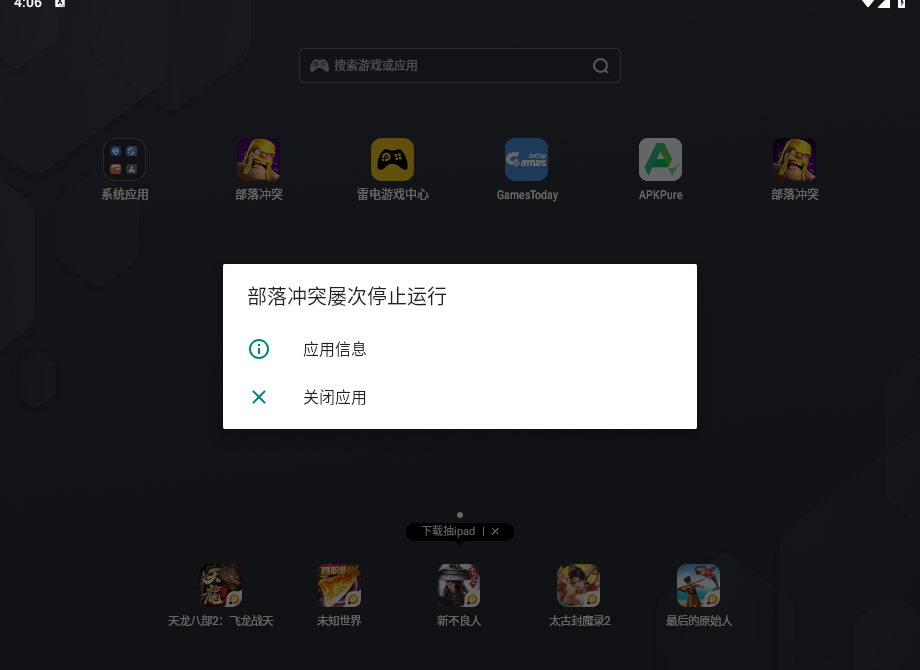The width and height of the screenshot is (920, 670).
Task: Click the magnifier search icon
Action: pyautogui.click(x=600, y=66)
